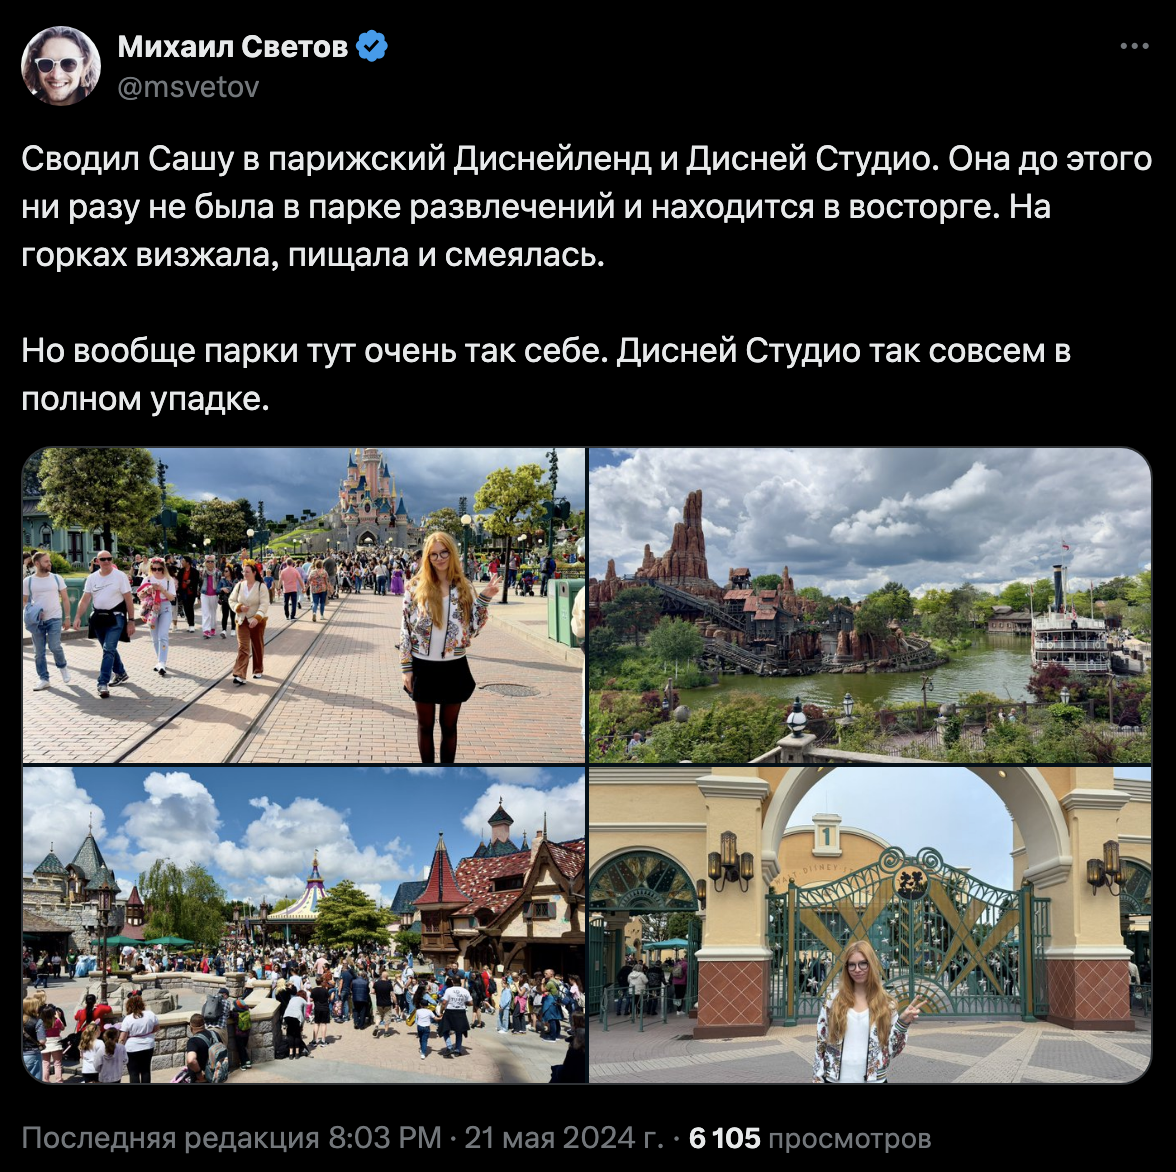Click the Mickey emblem on the green gate

point(912,883)
